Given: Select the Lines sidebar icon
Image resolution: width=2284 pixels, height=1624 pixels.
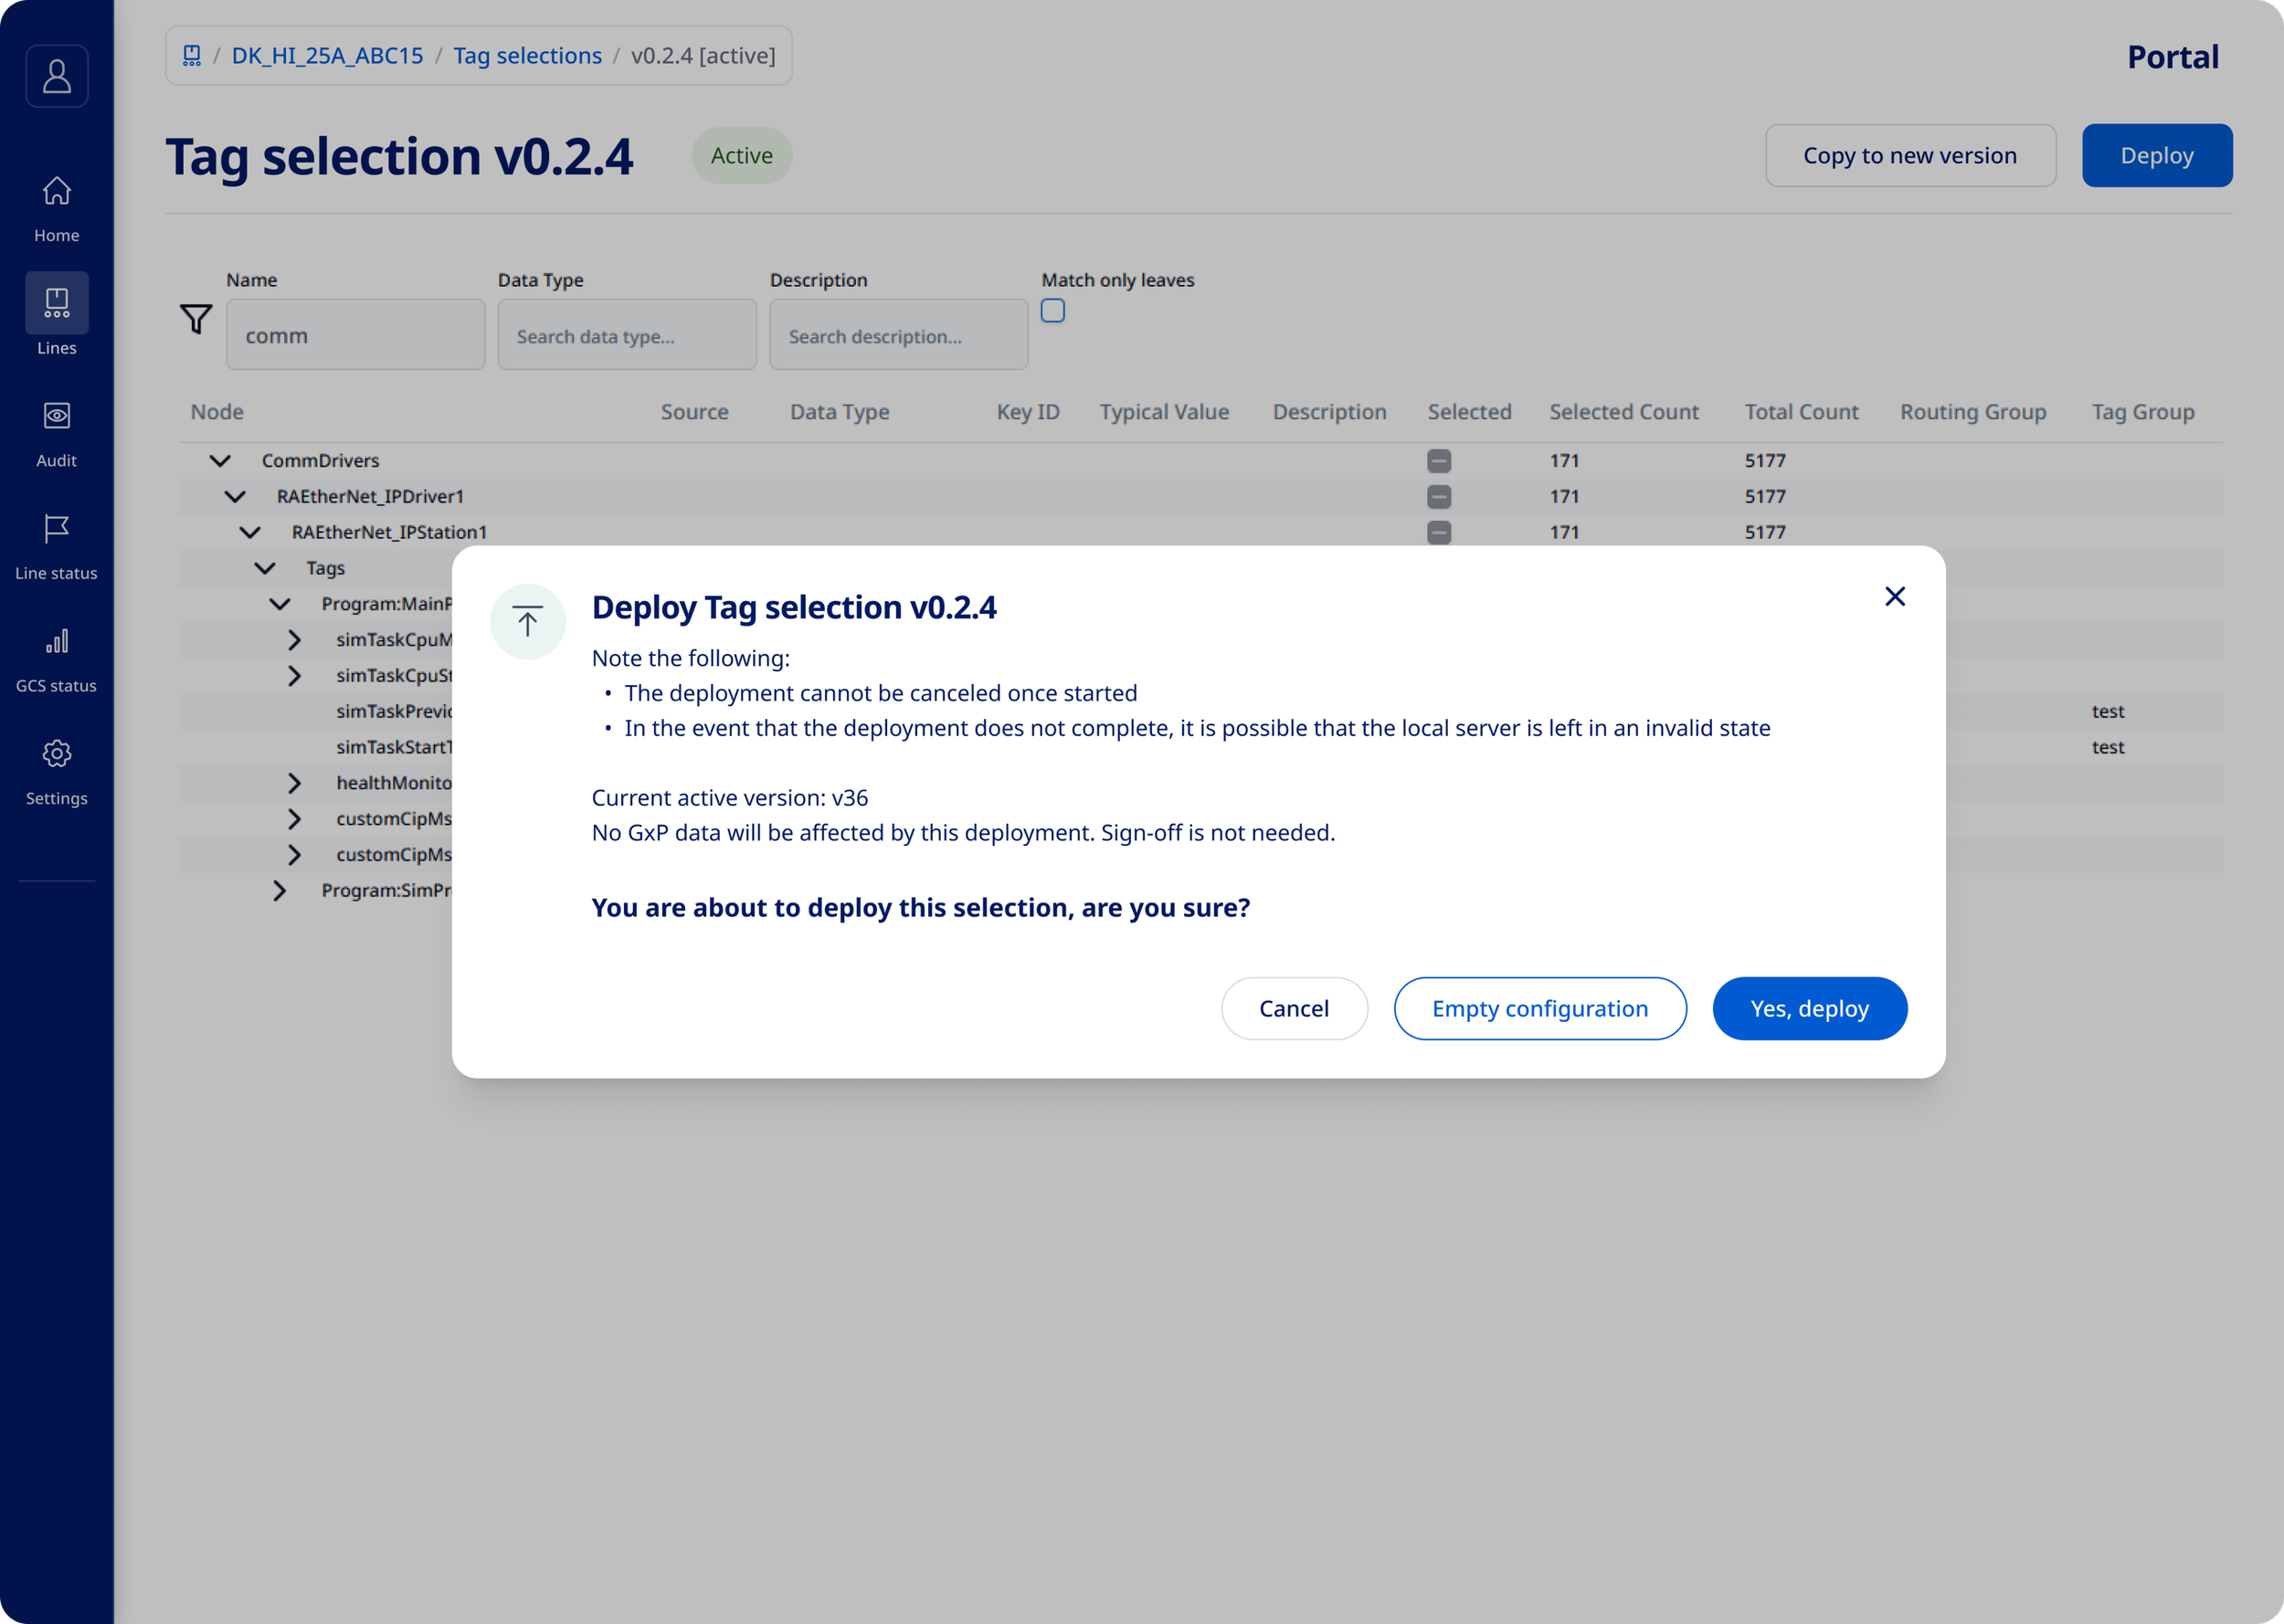Looking at the screenshot, I should coord(57,303).
